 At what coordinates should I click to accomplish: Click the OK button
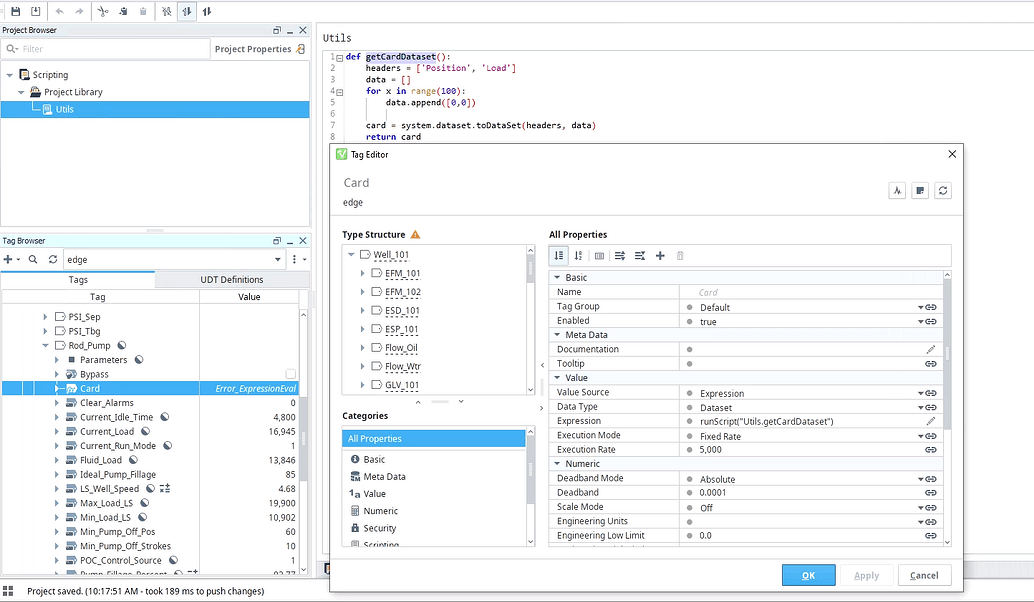[x=808, y=575]
